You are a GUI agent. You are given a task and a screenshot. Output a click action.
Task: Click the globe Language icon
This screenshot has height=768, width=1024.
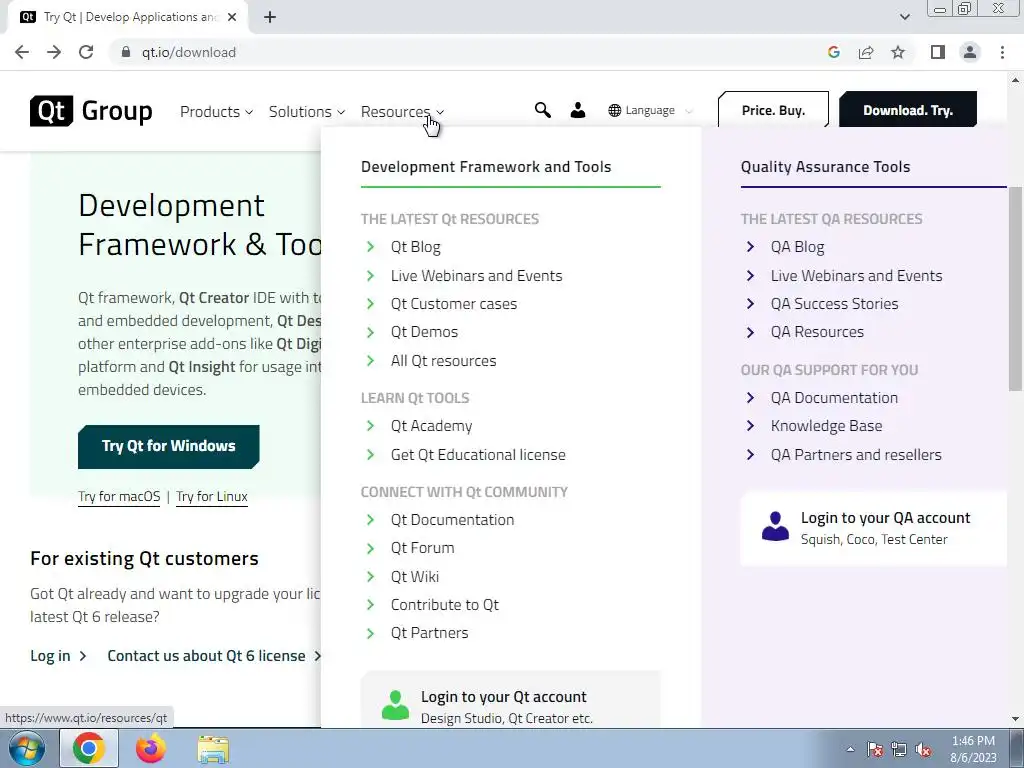tap(615, 110)
